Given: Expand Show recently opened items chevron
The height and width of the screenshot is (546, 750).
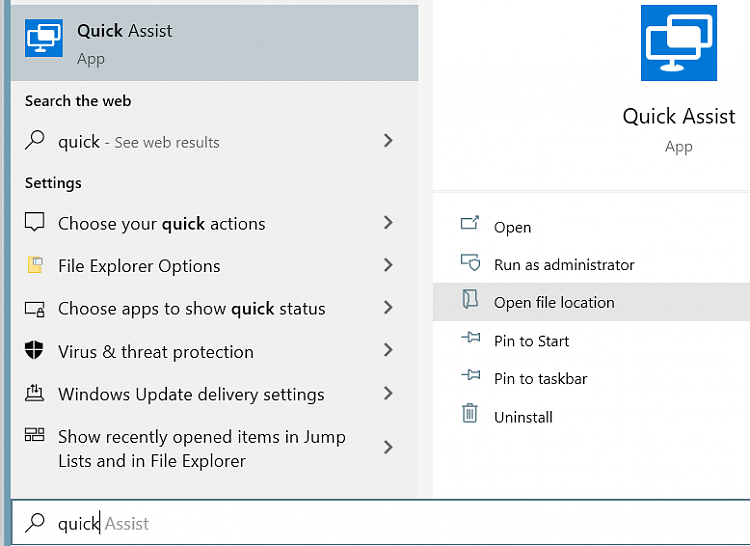Looking at the screenshot, I should coord(388,447).
